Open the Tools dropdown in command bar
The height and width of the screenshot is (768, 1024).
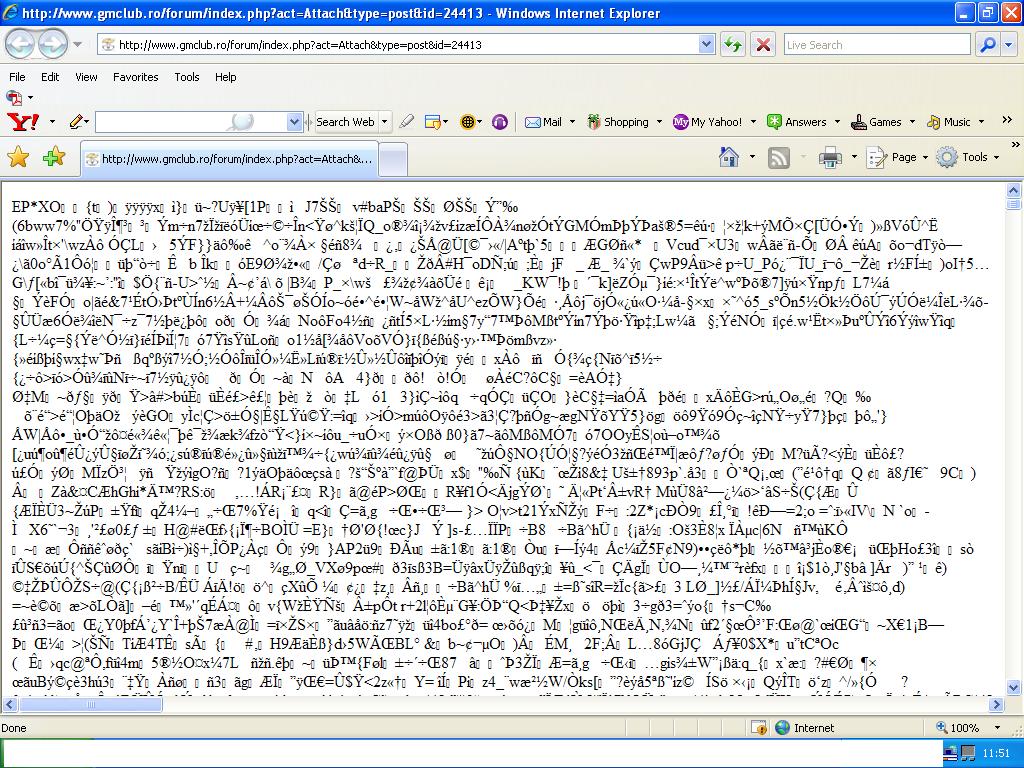coord(966,157)
